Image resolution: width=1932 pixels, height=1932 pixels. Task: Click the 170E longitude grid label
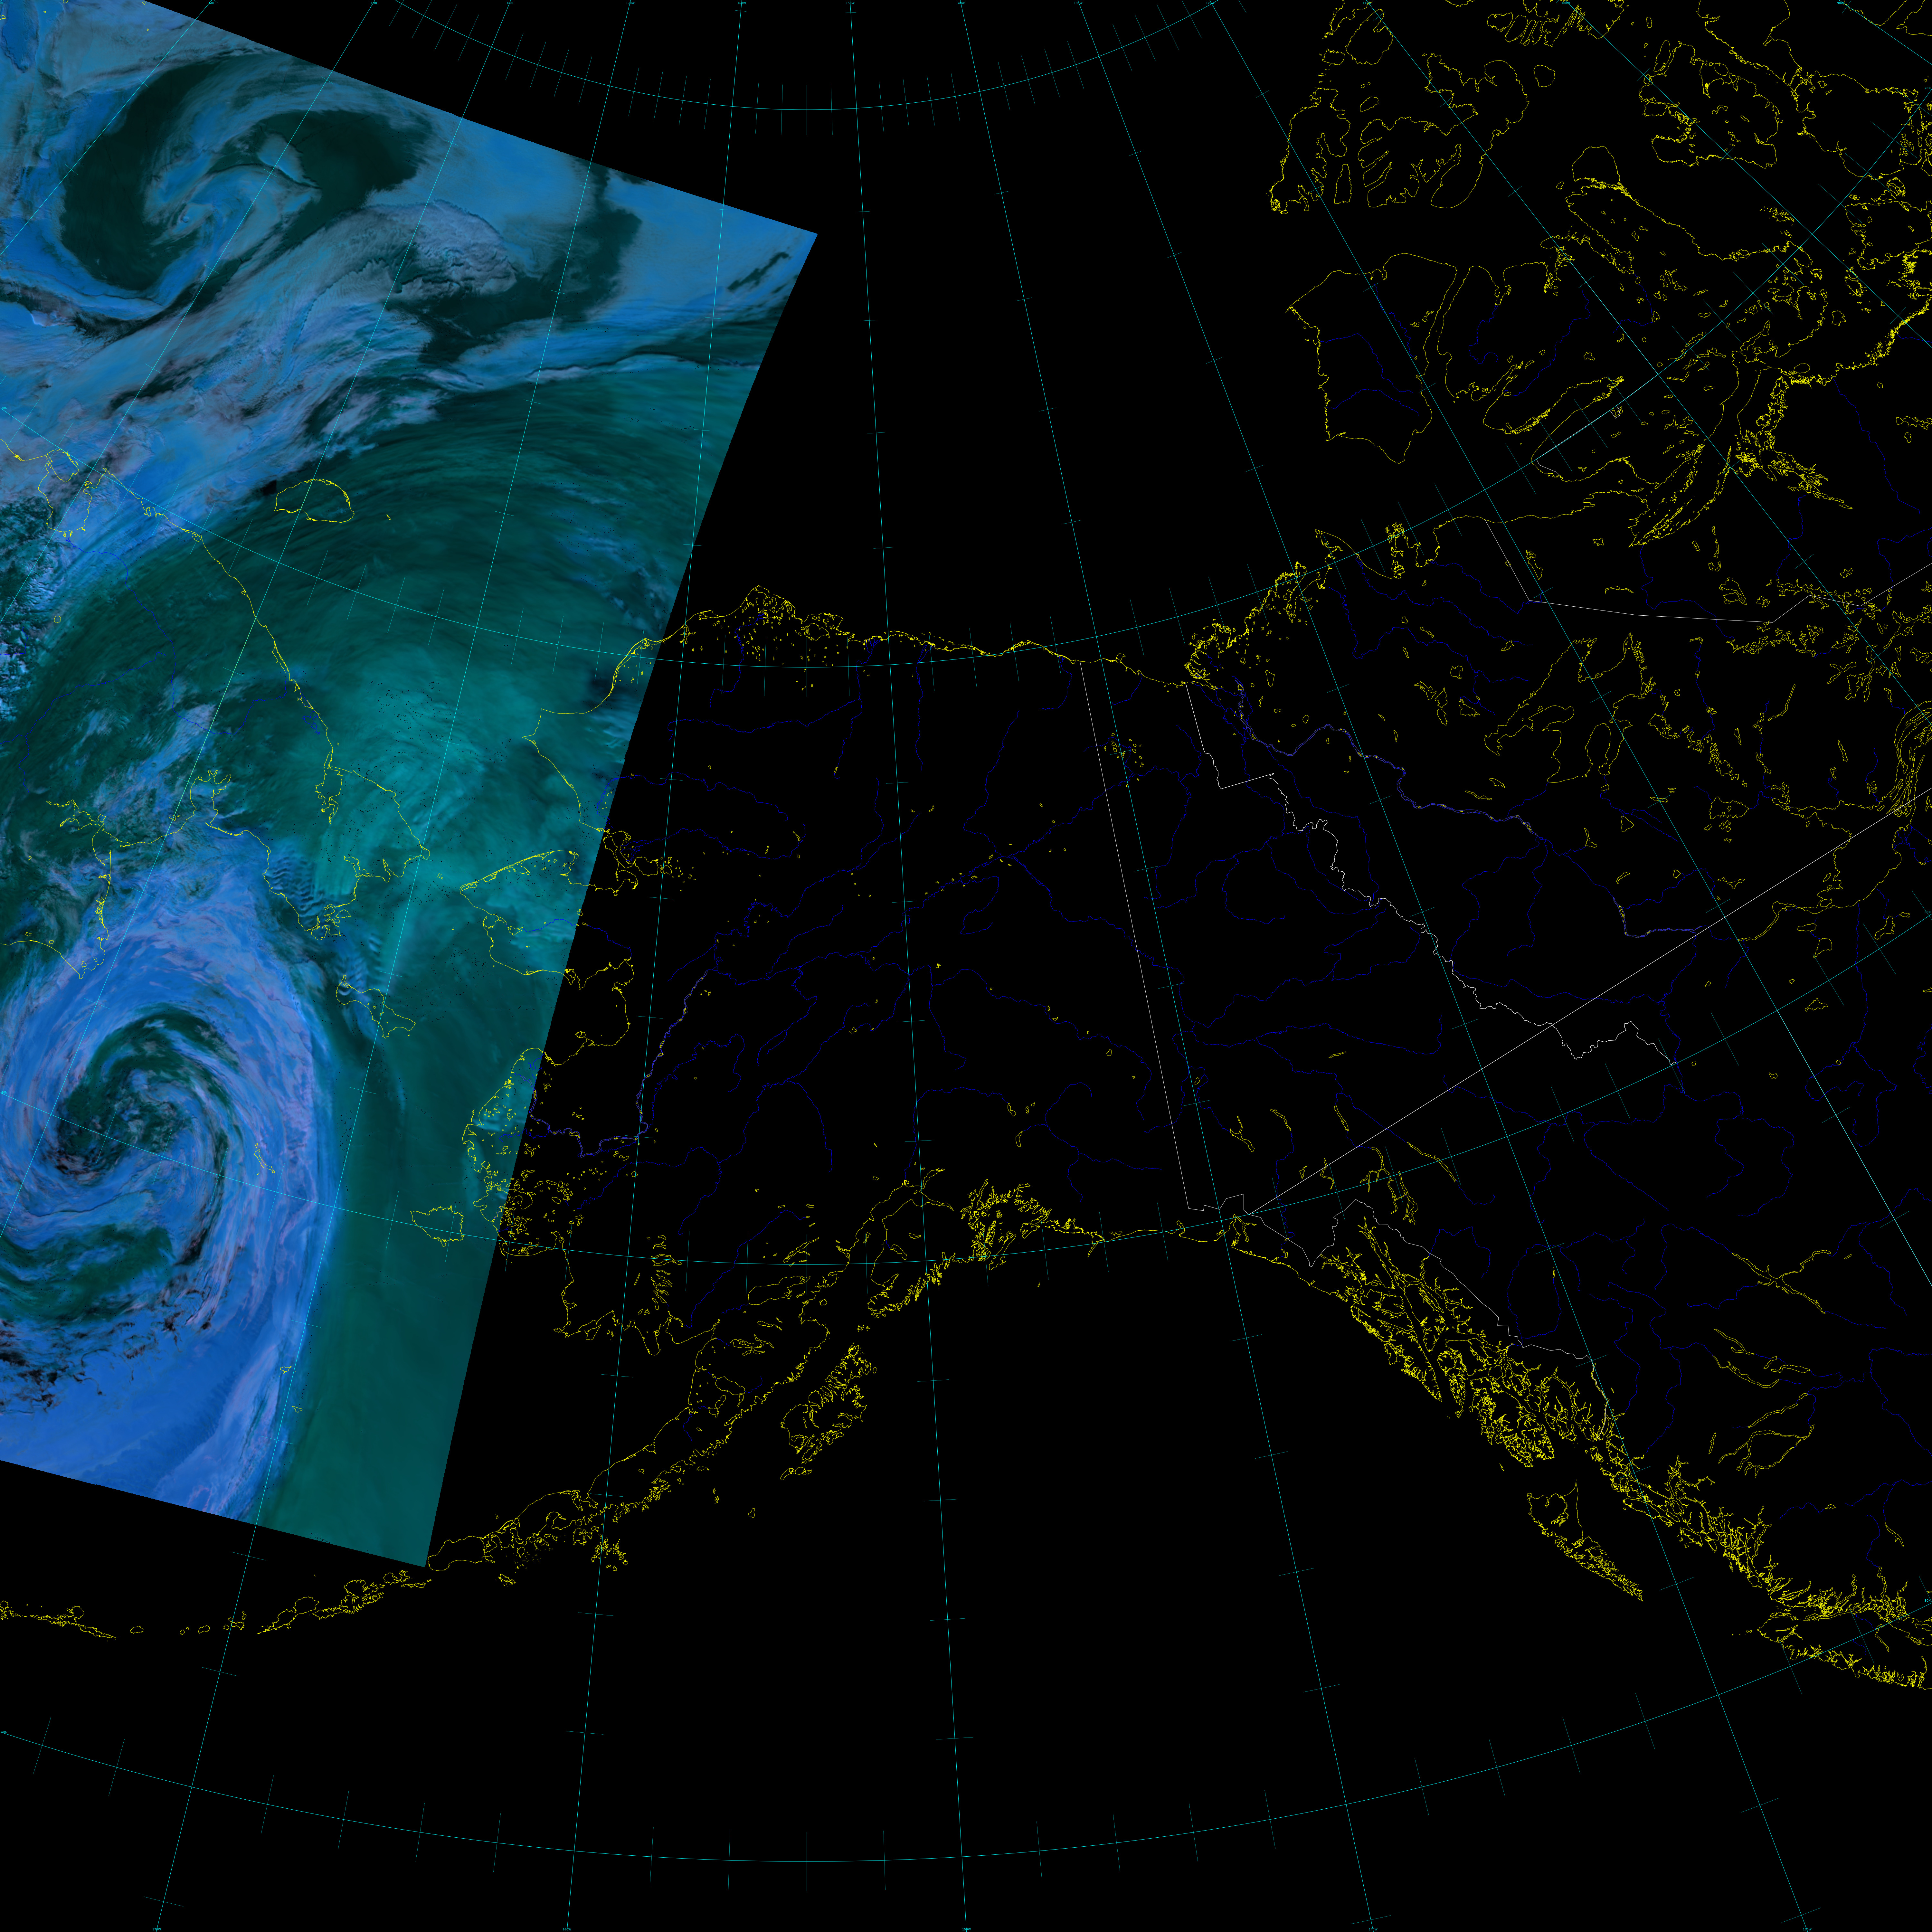pos(374,3)
